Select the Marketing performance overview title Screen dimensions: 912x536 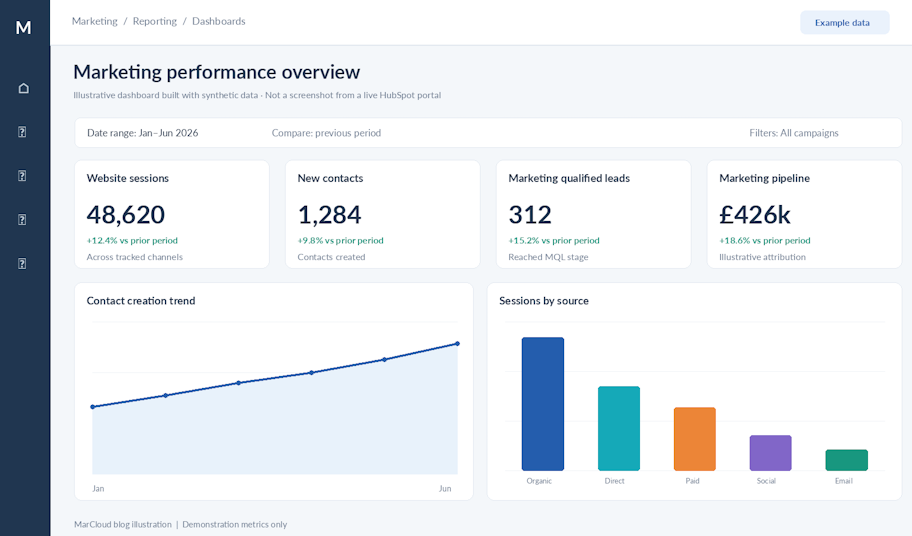tap(216, 72)
